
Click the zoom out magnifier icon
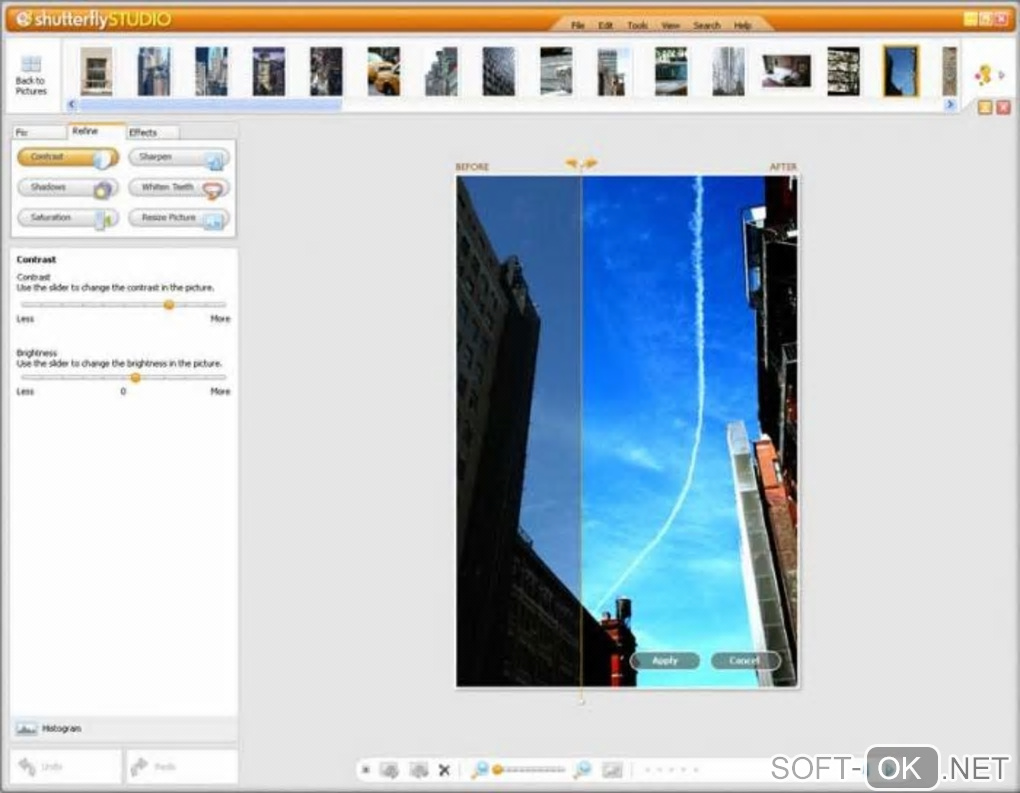[x=479, y=770]
